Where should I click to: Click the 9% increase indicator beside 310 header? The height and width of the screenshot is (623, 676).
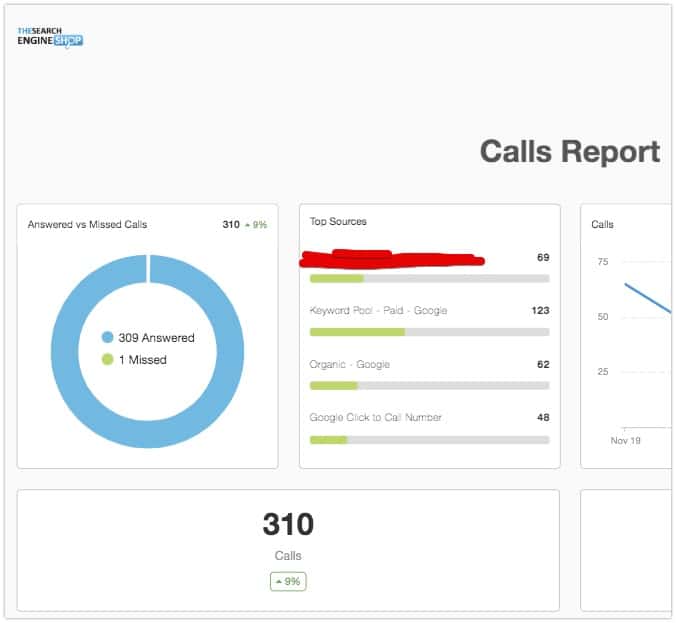point(256,225)
